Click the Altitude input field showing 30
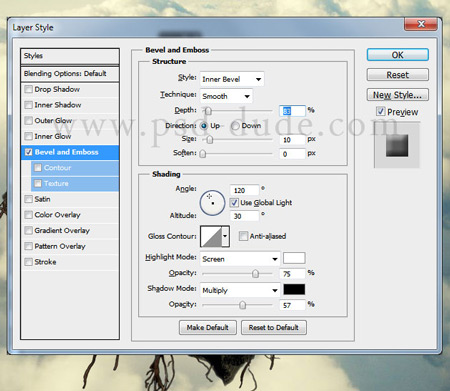450x391 pixels. (245, 216)
